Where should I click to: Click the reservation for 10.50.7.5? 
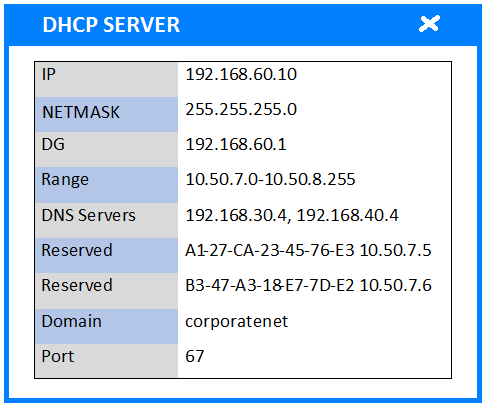308,250
